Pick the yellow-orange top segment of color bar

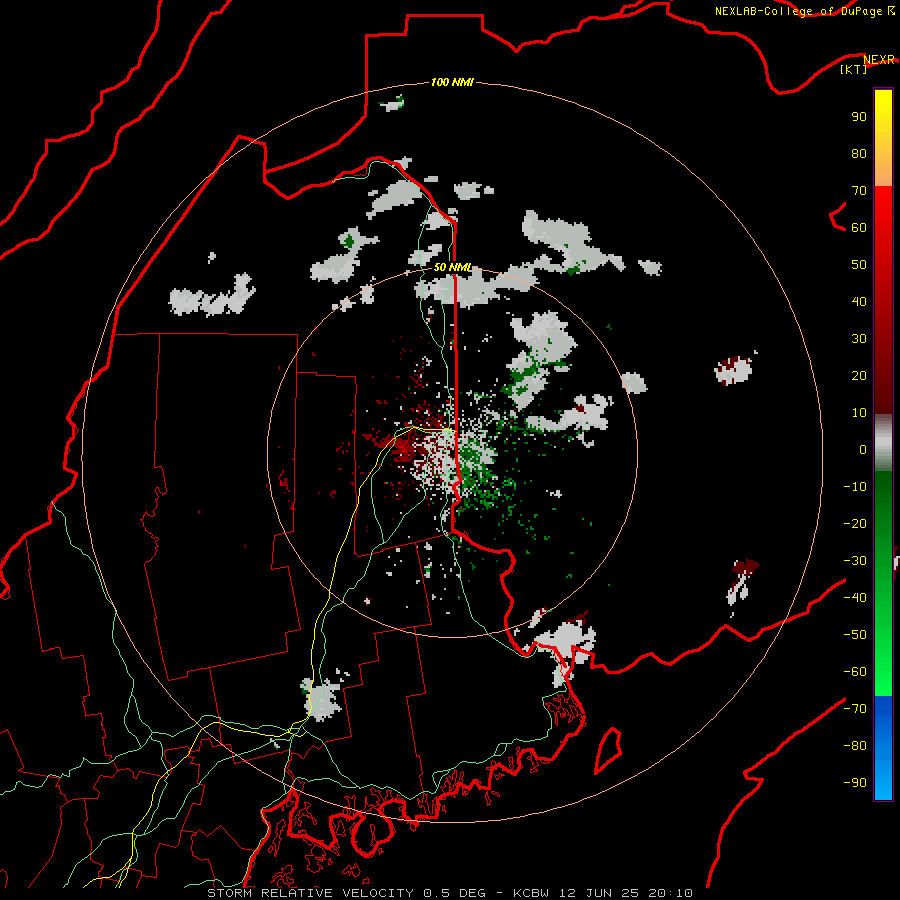click(883, 138)
